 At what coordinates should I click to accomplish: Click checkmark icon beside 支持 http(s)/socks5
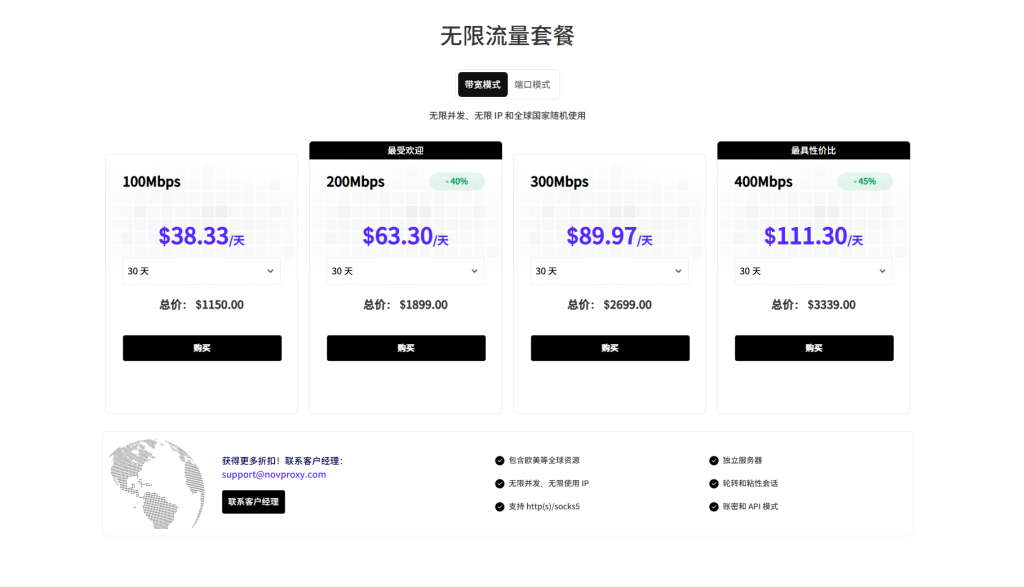pos(500,507)
